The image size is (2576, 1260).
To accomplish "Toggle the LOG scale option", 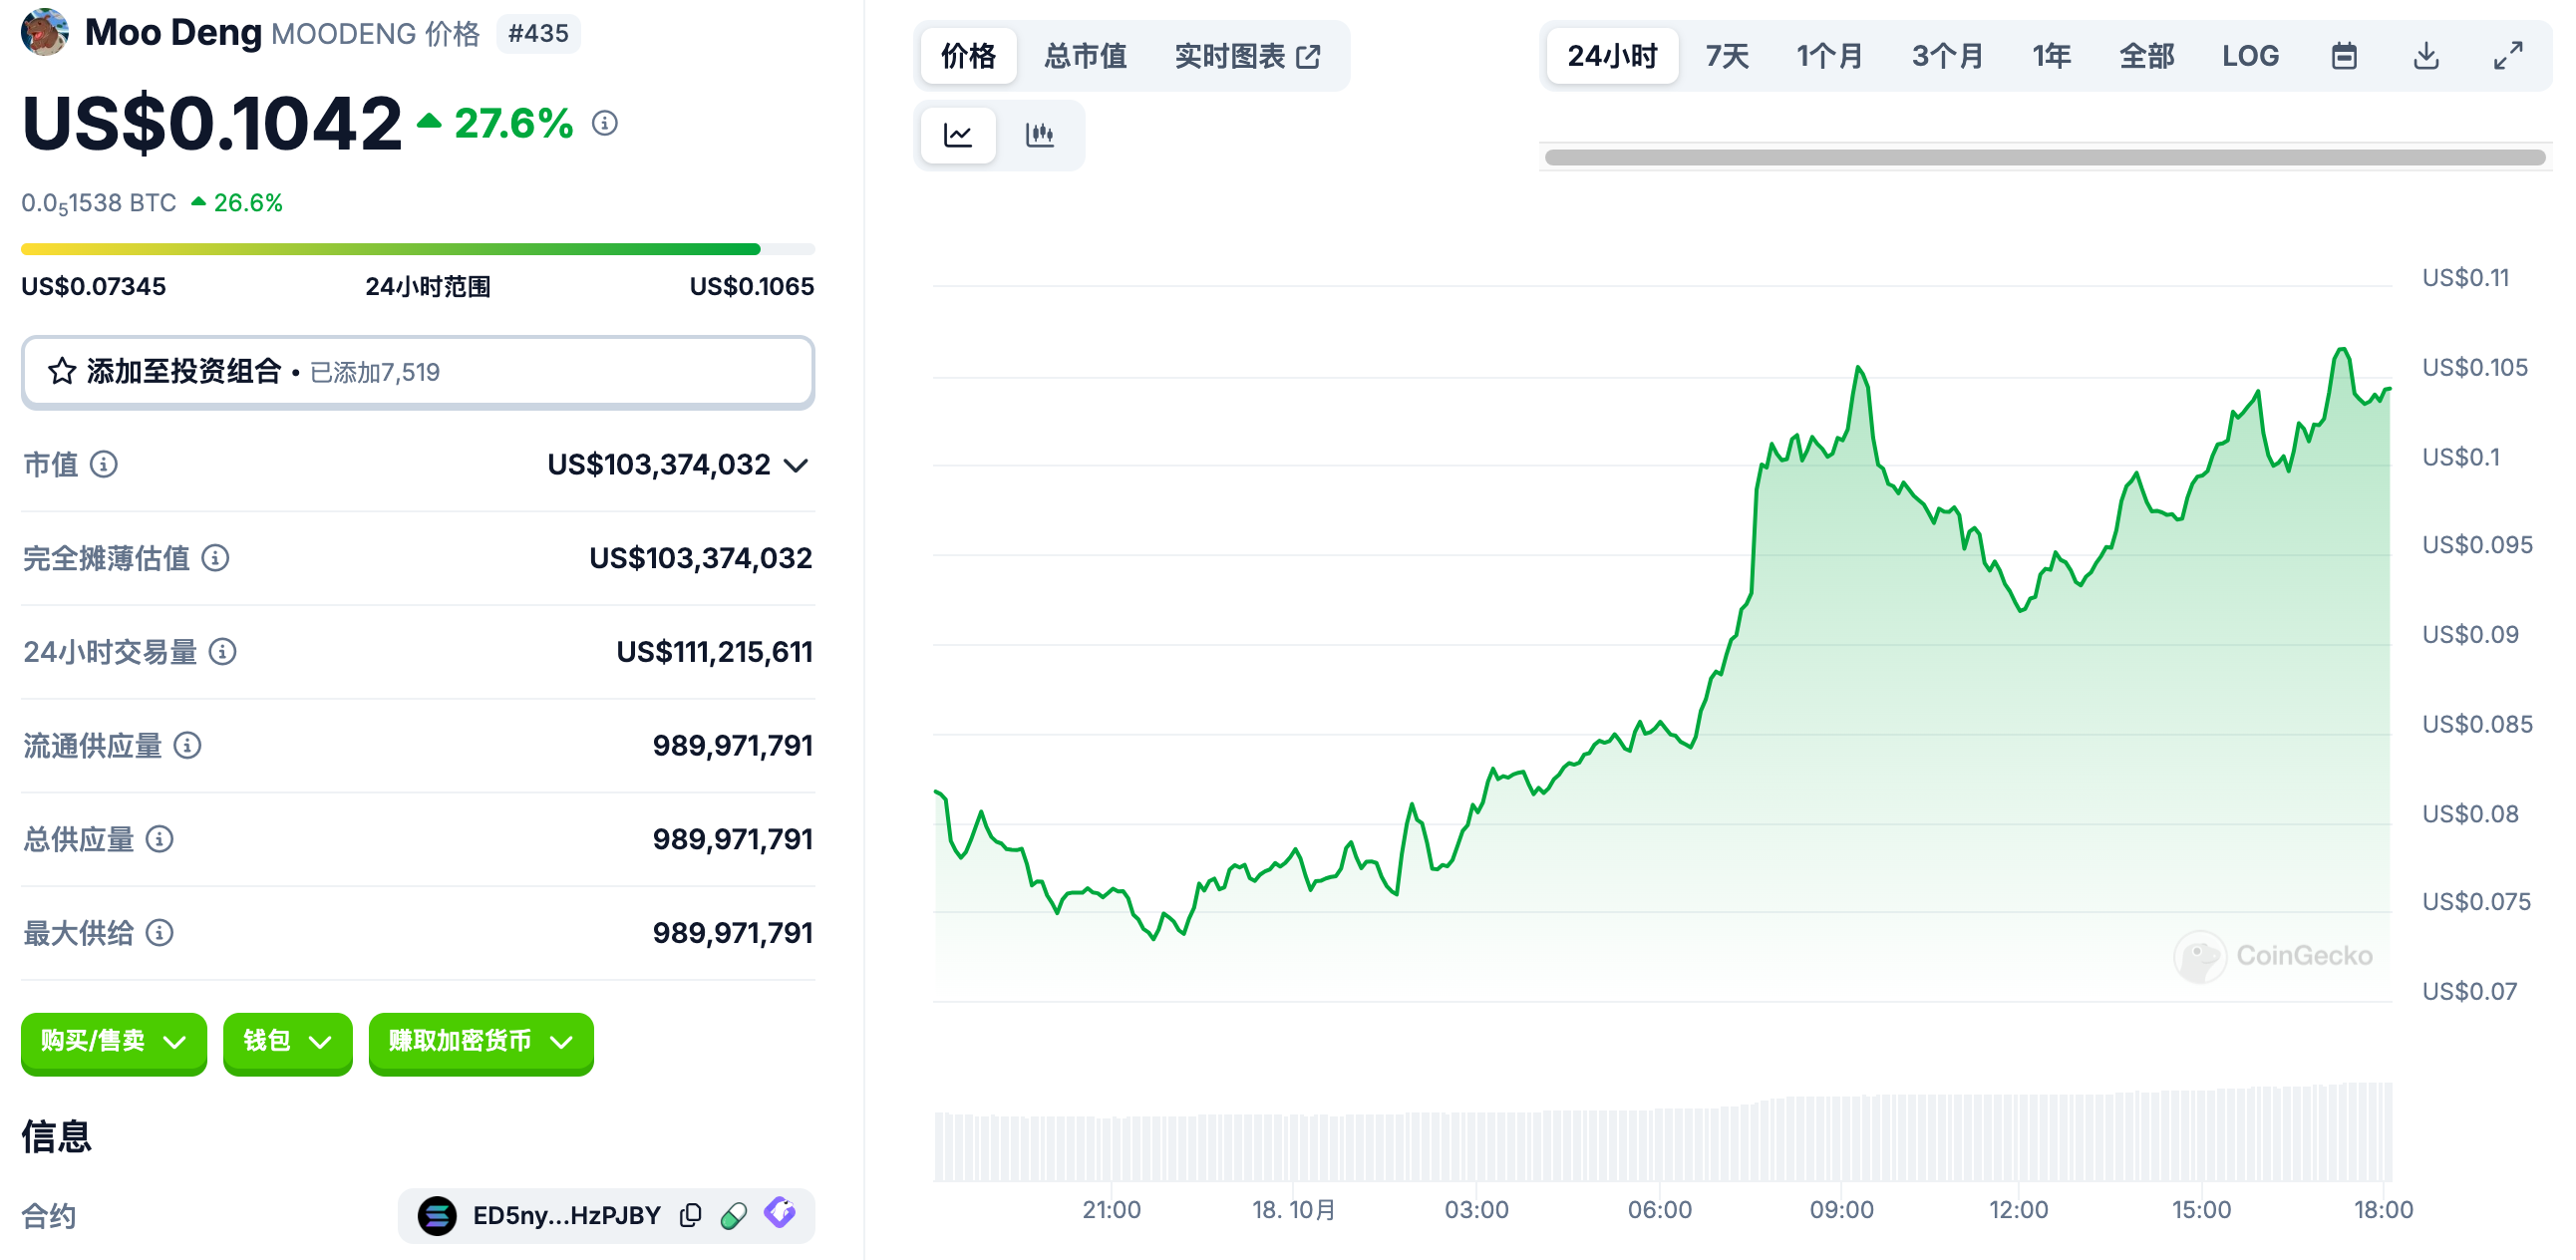I will 2250,56.
